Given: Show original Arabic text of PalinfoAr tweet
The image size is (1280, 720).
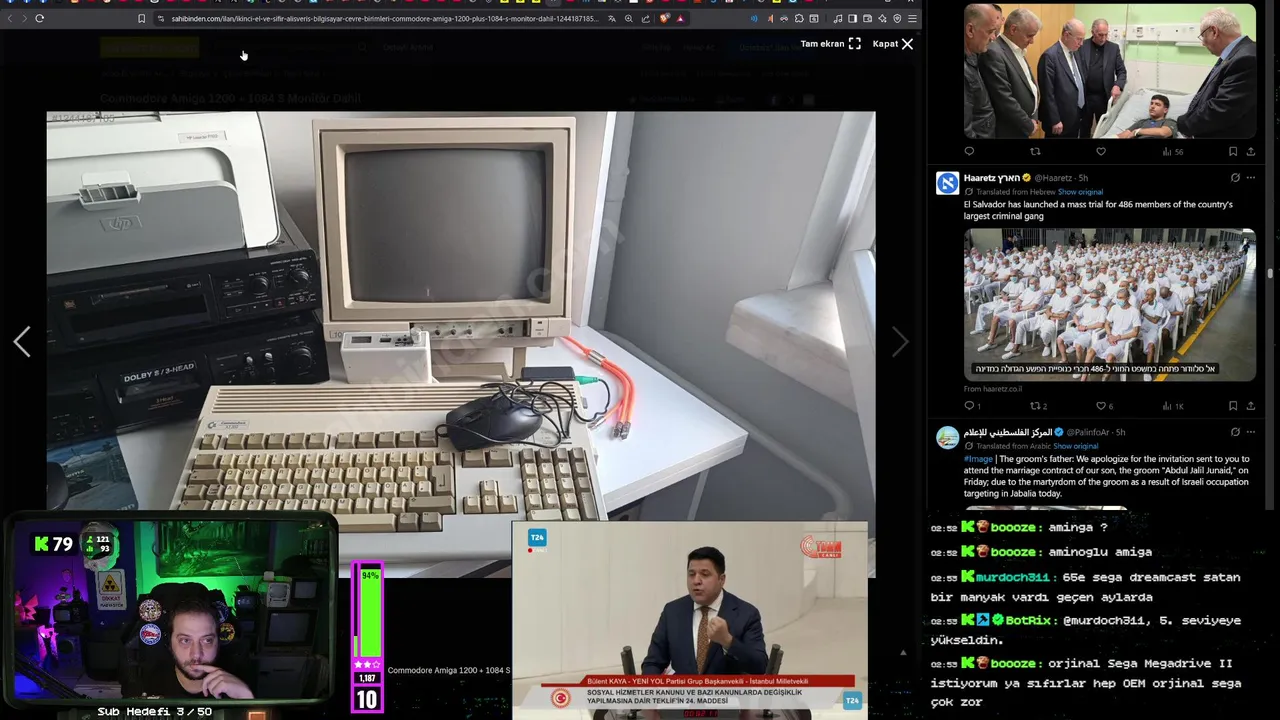Looking at the screenshot, I should pos(1076,446).
